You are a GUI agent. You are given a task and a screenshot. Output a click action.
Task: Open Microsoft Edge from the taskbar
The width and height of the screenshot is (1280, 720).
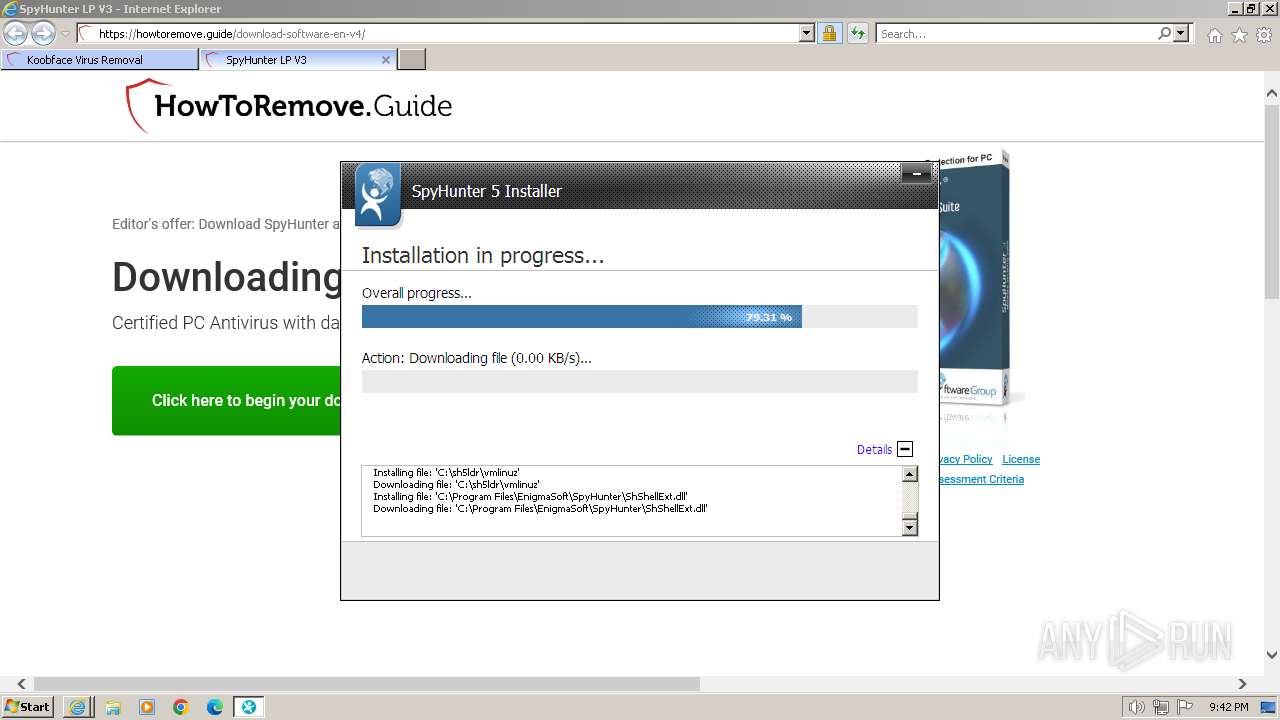215,707
